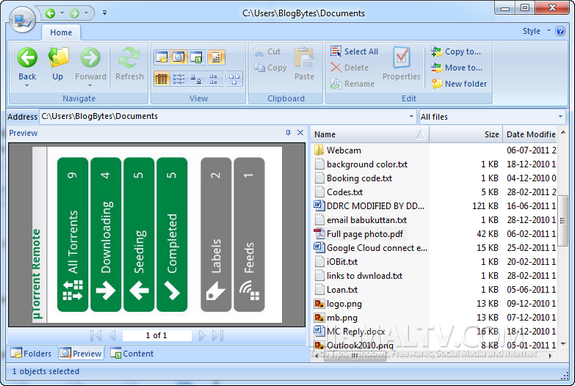Sort by the Name column header
575x386 pixels.
click(370, 135)
